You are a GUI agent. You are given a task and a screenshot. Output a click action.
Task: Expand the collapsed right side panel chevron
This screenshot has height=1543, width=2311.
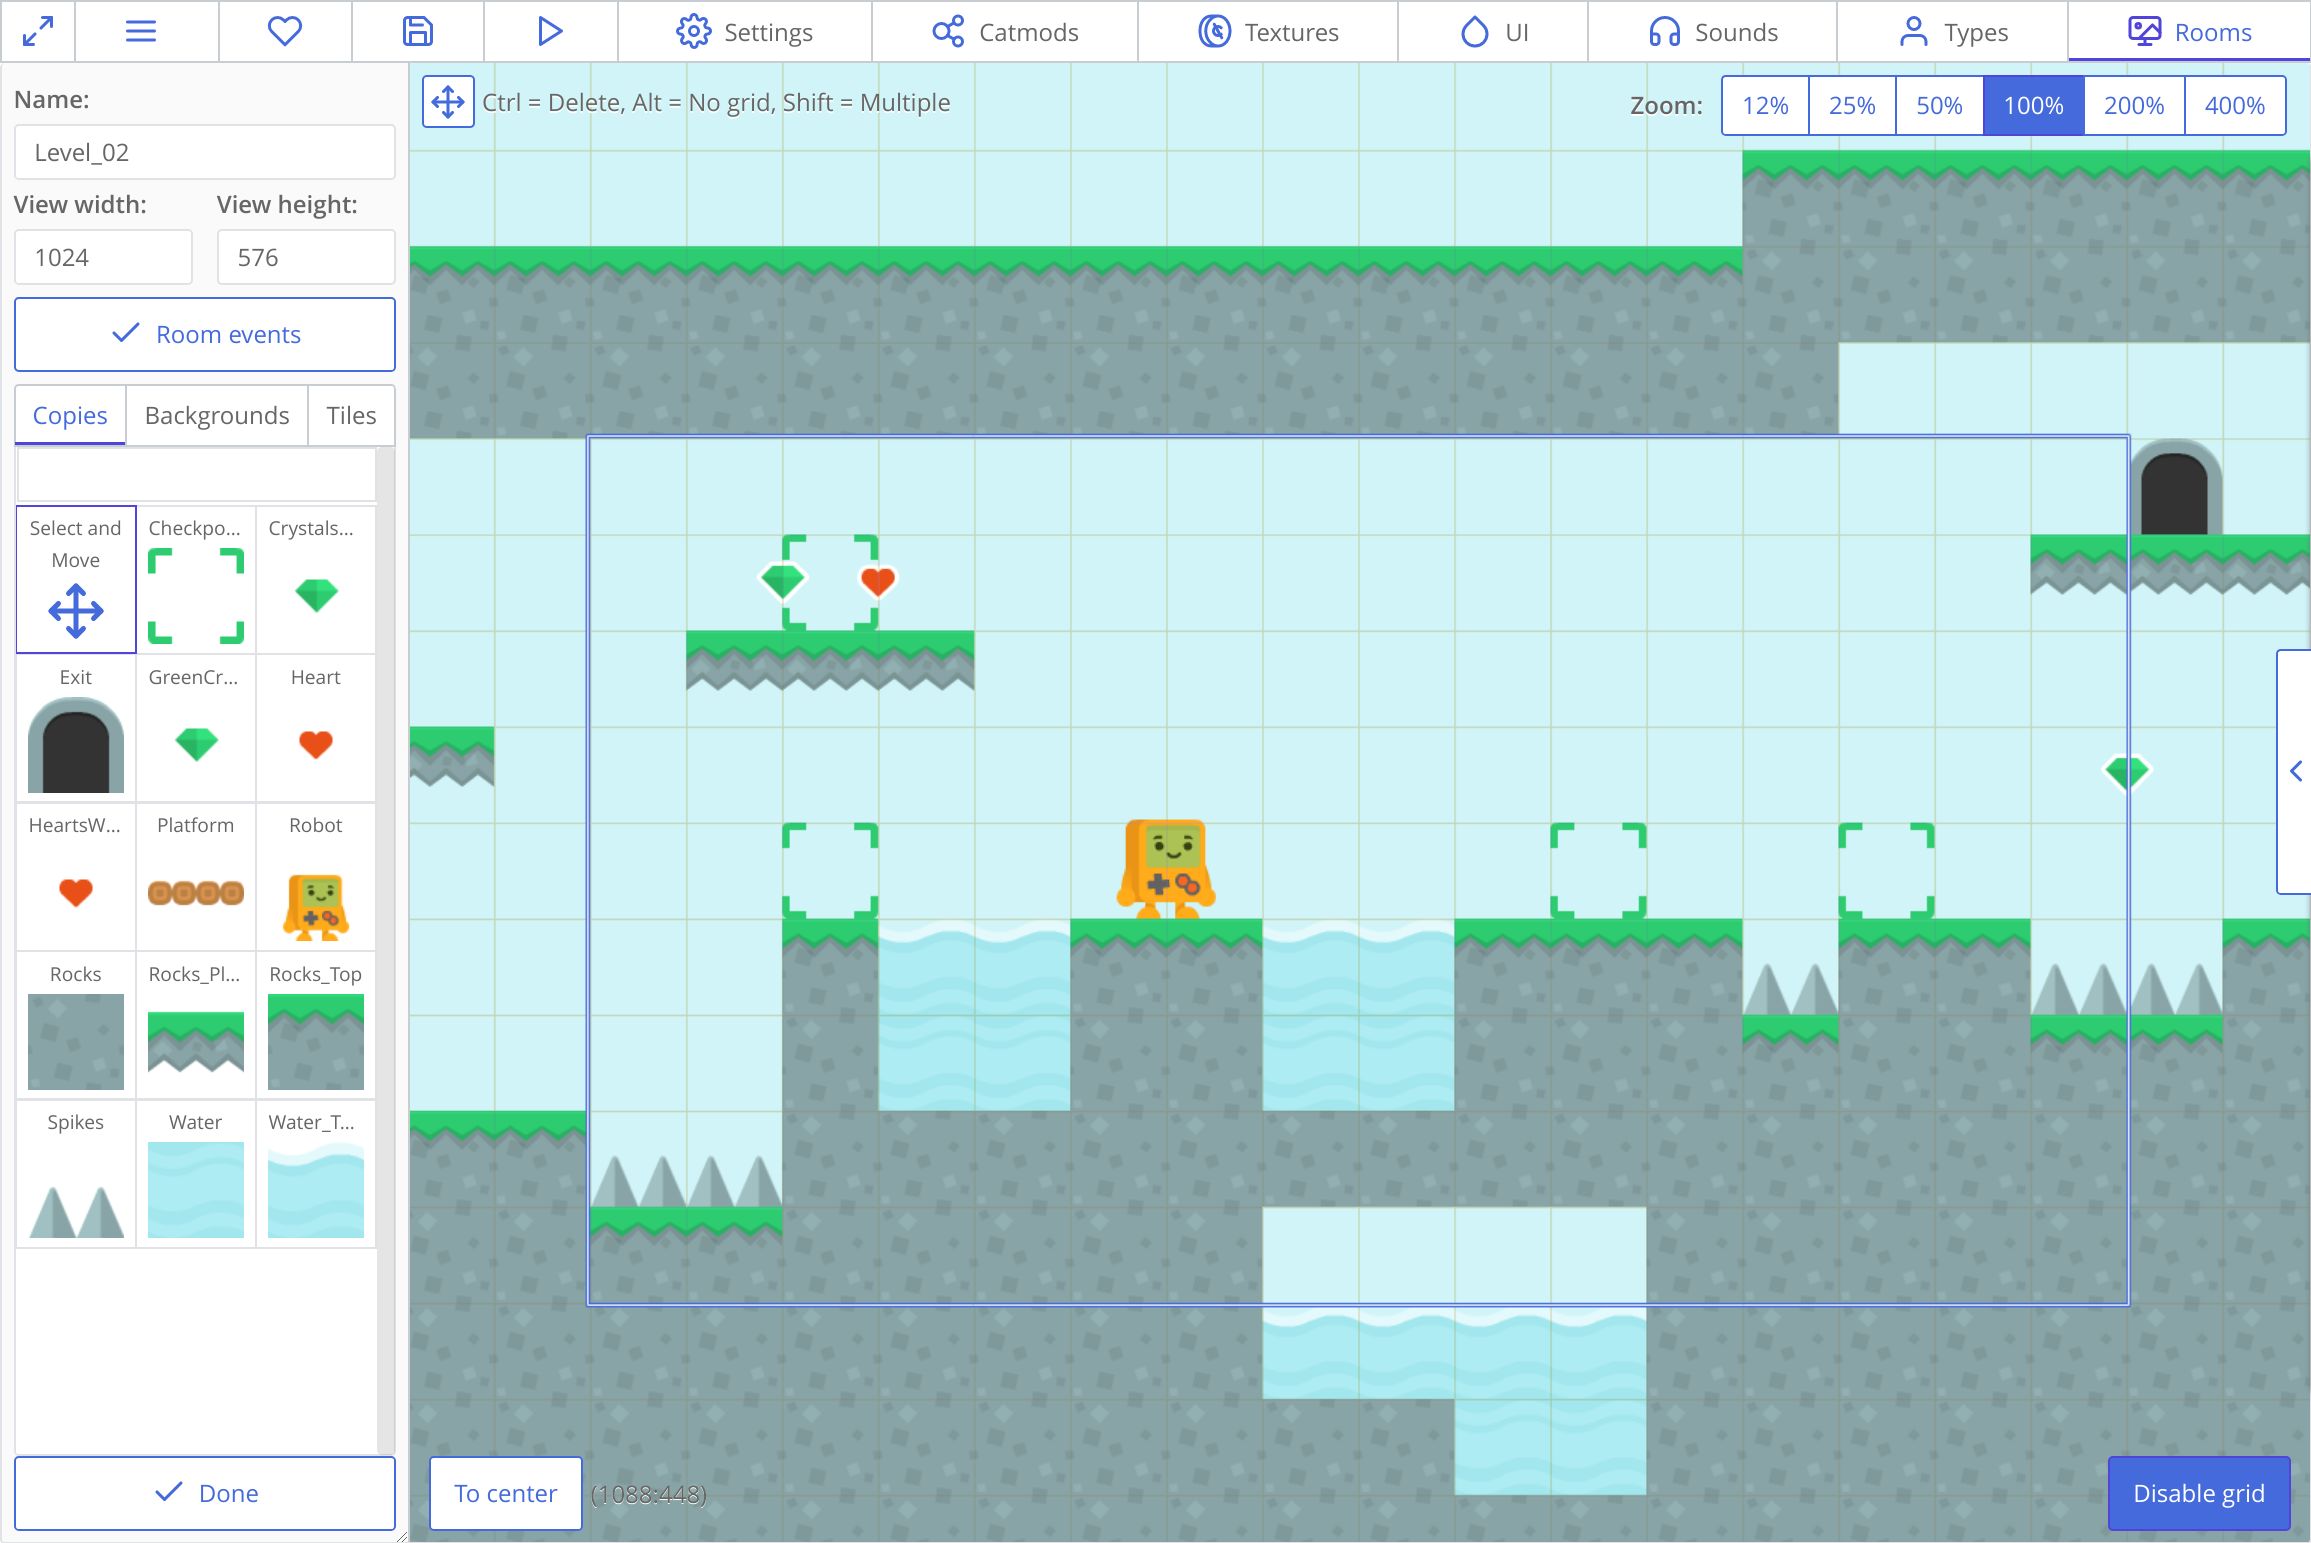[2296, 771]
